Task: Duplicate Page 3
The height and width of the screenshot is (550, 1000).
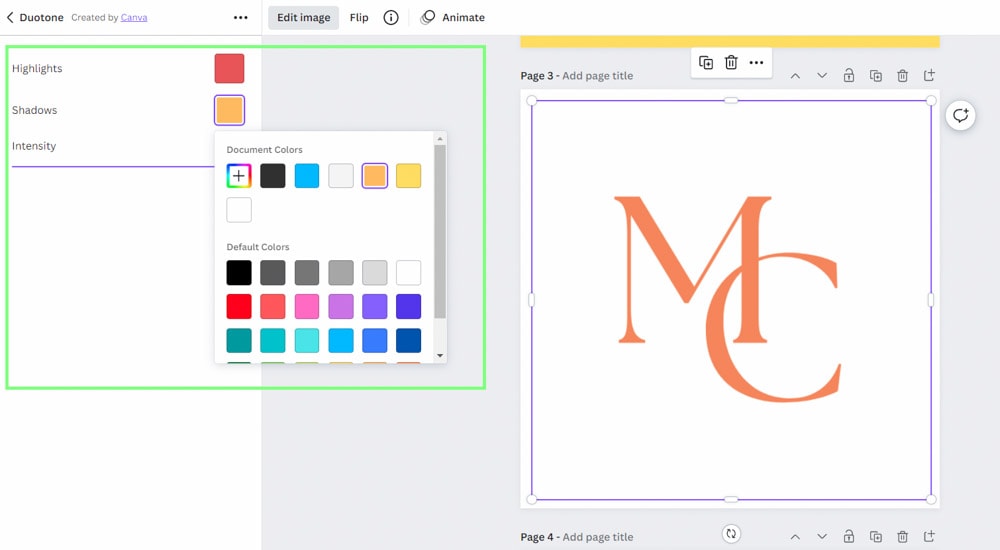Action: click(x=876, y=76)
